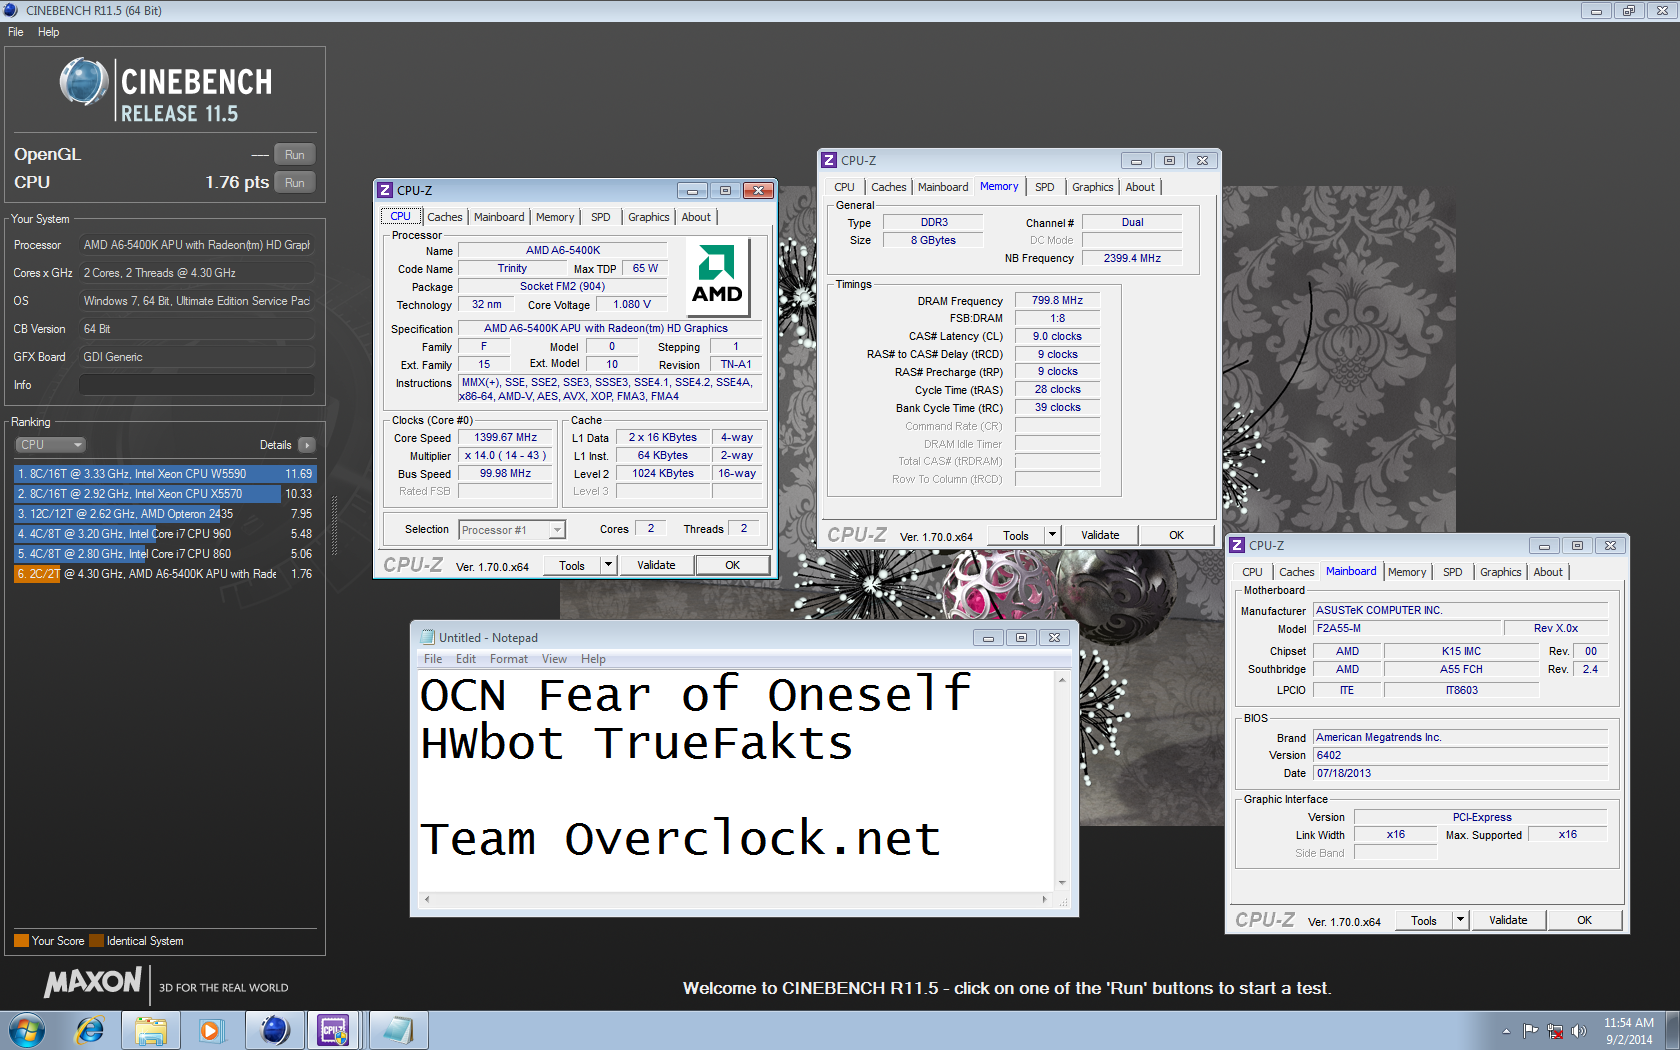
Task: Click Notepad vertical scrollbar up arrow
Action: [1062, 679]
